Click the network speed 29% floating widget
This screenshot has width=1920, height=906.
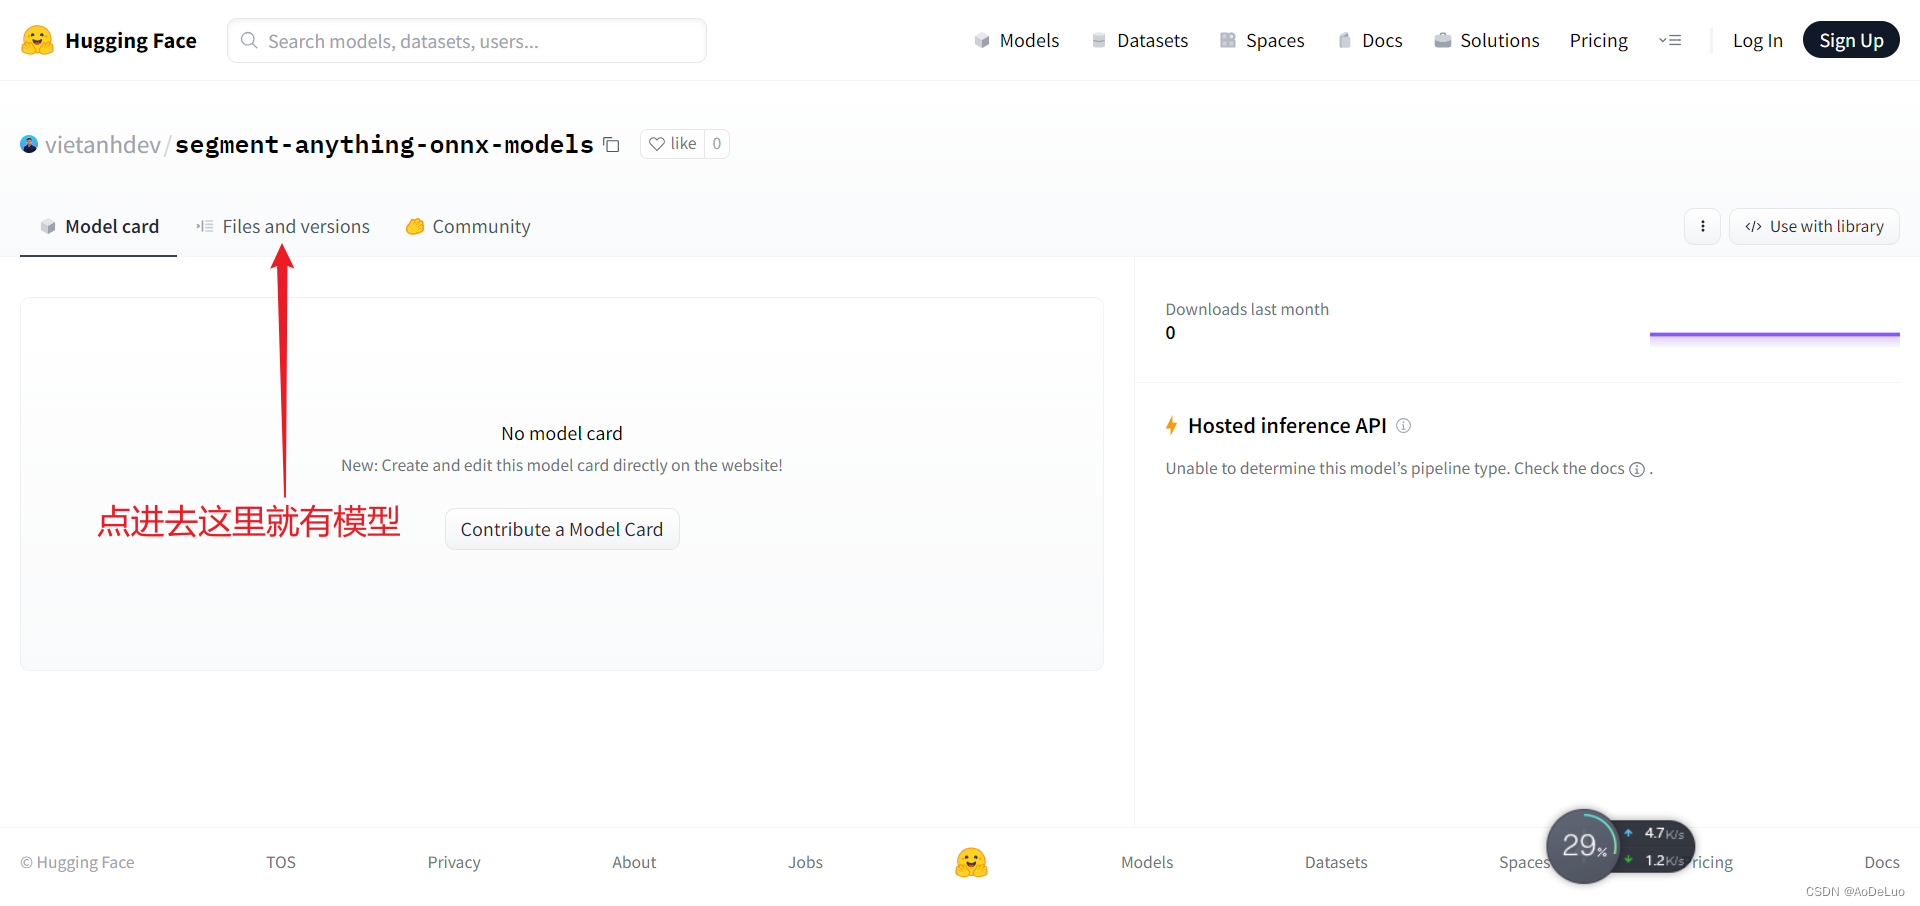tap(1620, 846)
